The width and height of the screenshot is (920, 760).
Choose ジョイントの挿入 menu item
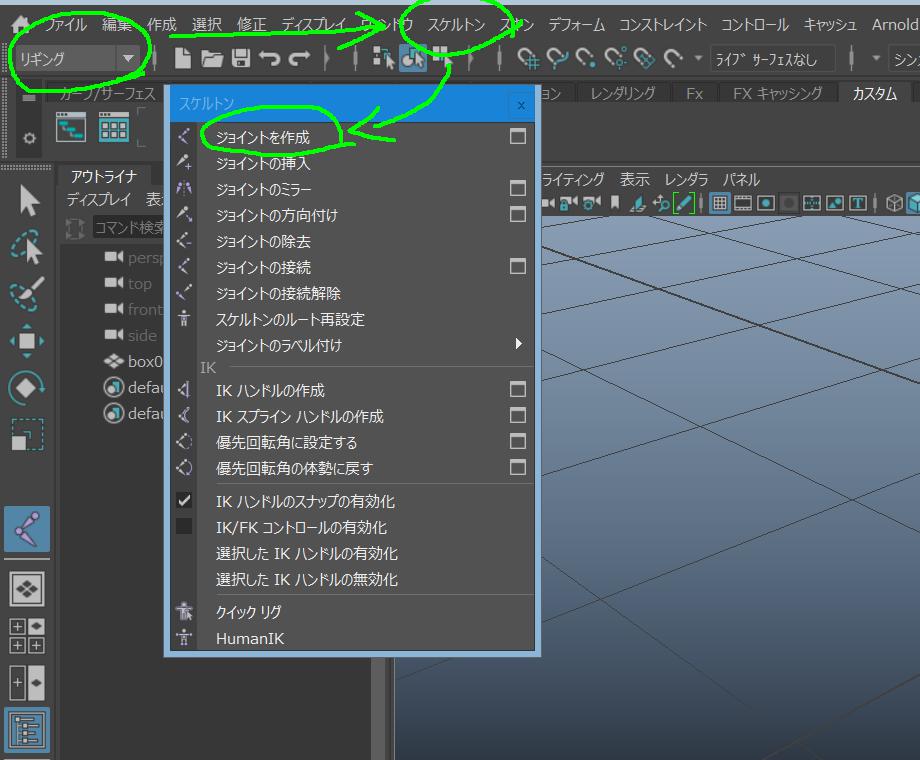click(263, 163)
